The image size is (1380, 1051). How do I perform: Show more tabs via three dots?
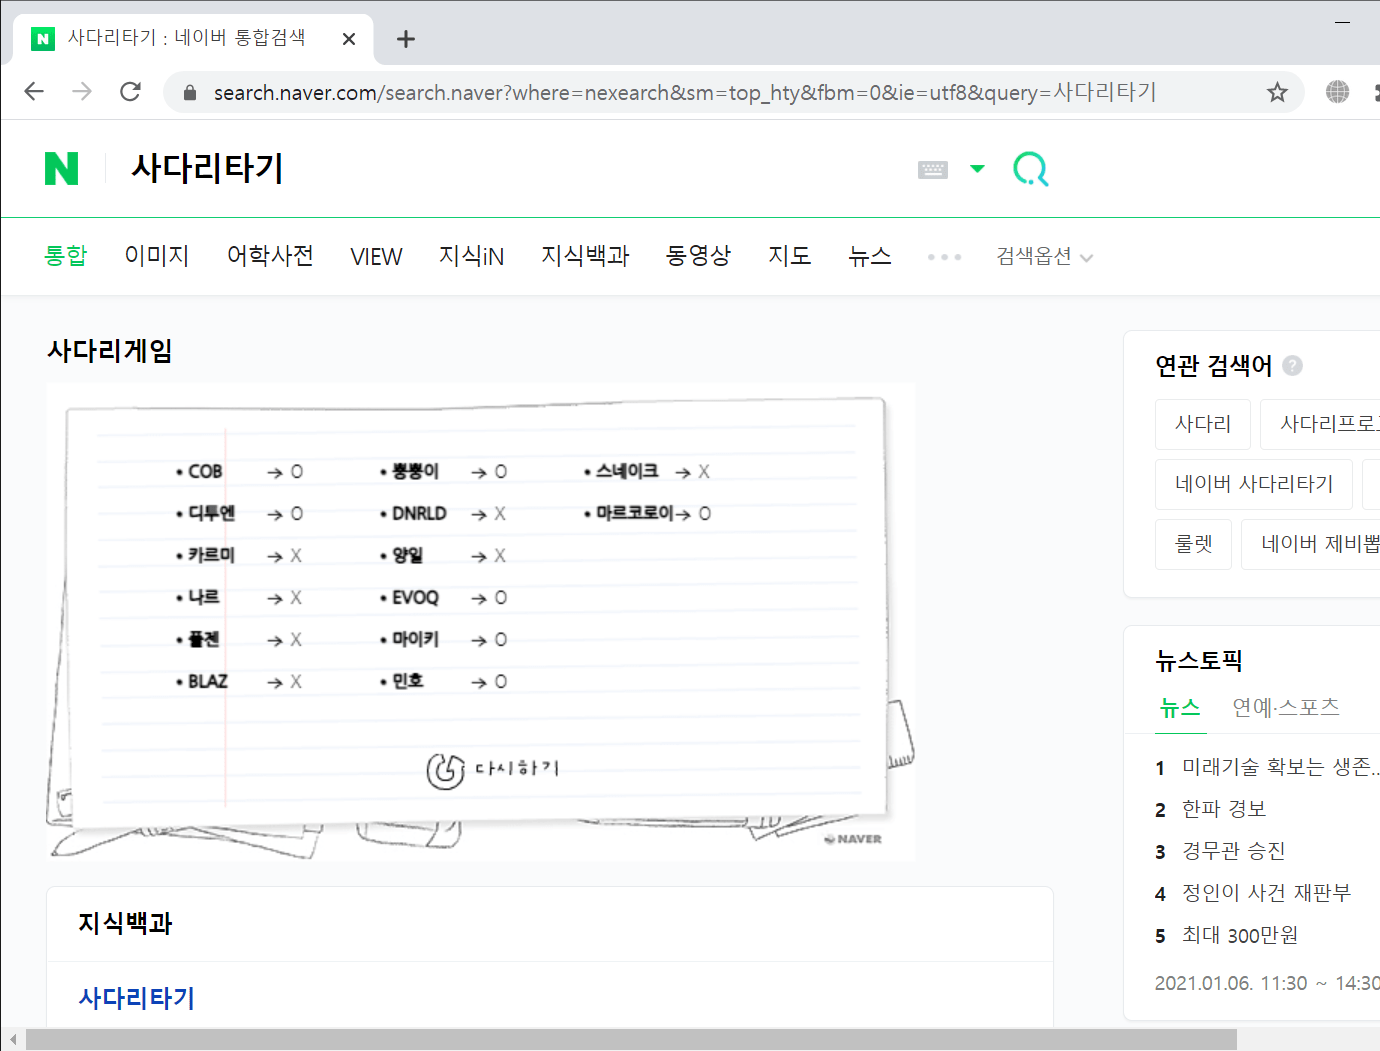(944, 257)
